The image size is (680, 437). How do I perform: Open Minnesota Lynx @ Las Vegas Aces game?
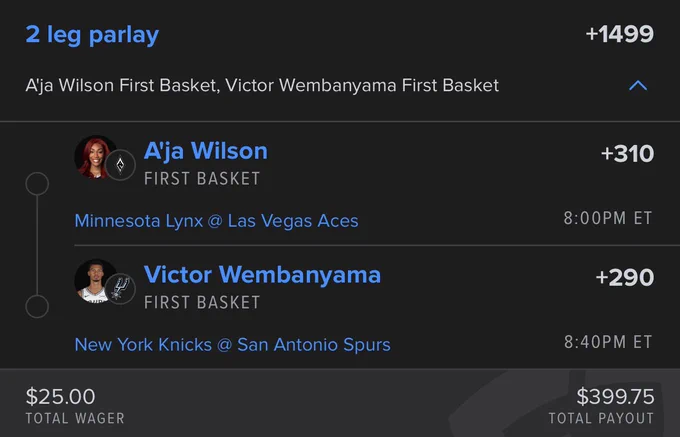tap(216, 221)
